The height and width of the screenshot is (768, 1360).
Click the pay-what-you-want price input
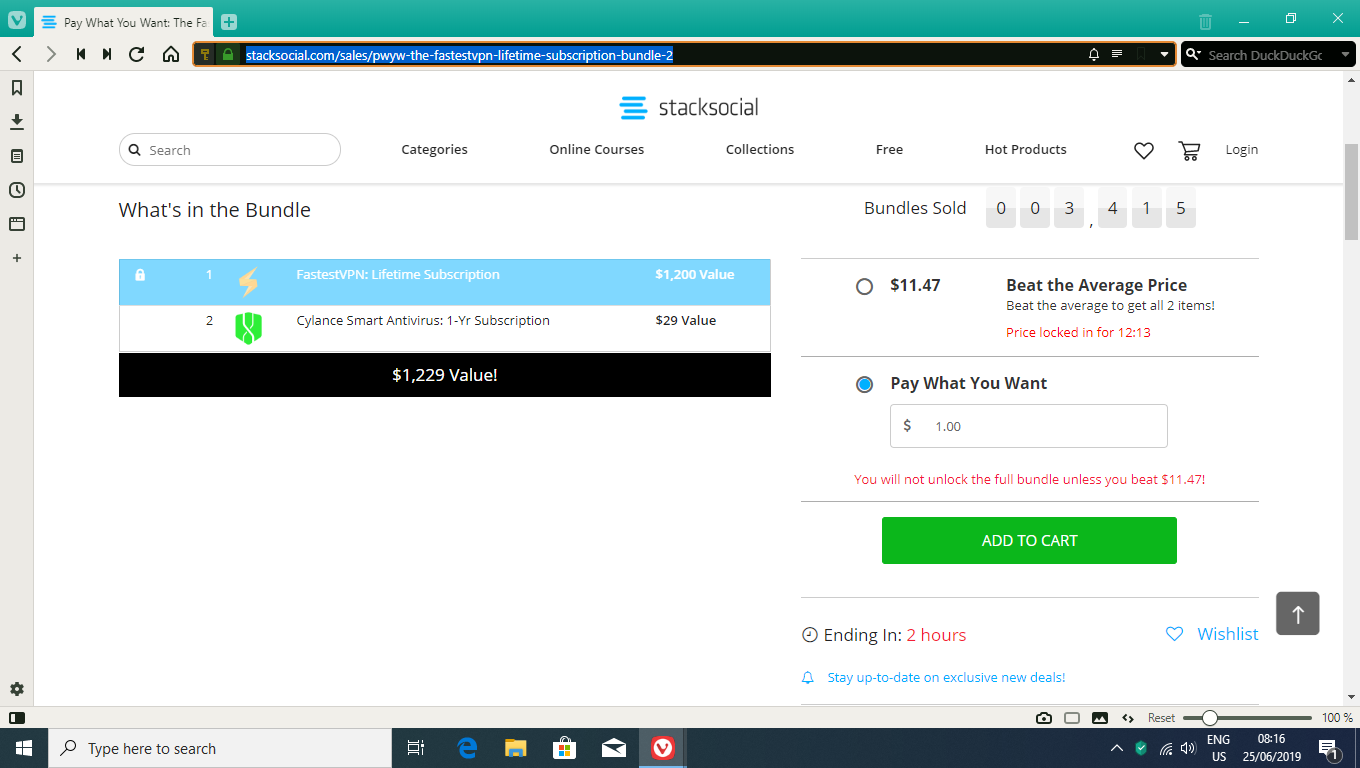[x=1029, y=426]
